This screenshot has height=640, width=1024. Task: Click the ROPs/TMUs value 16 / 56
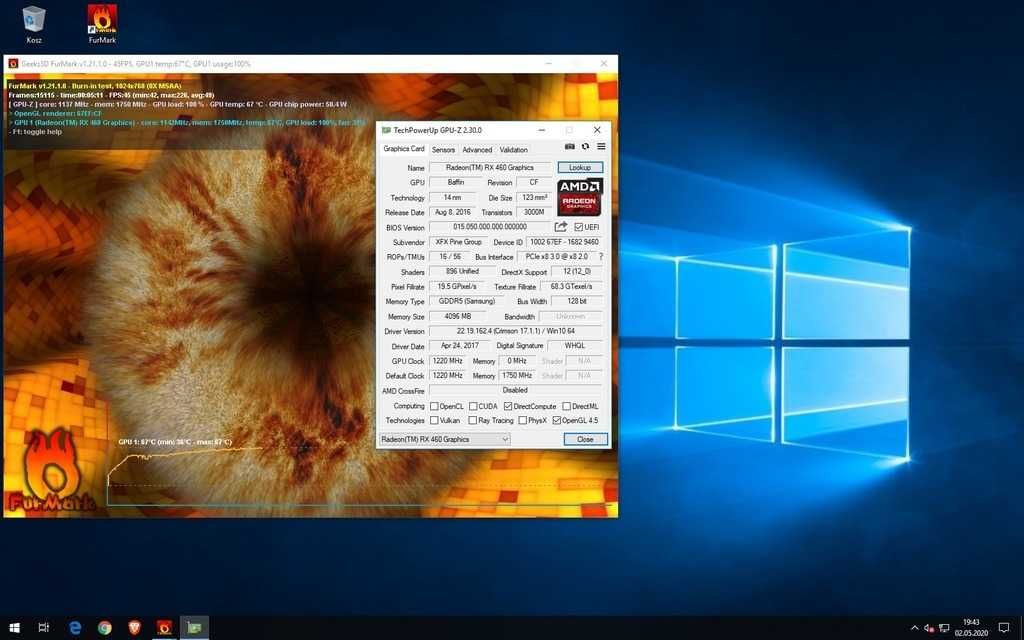(450, 257)
